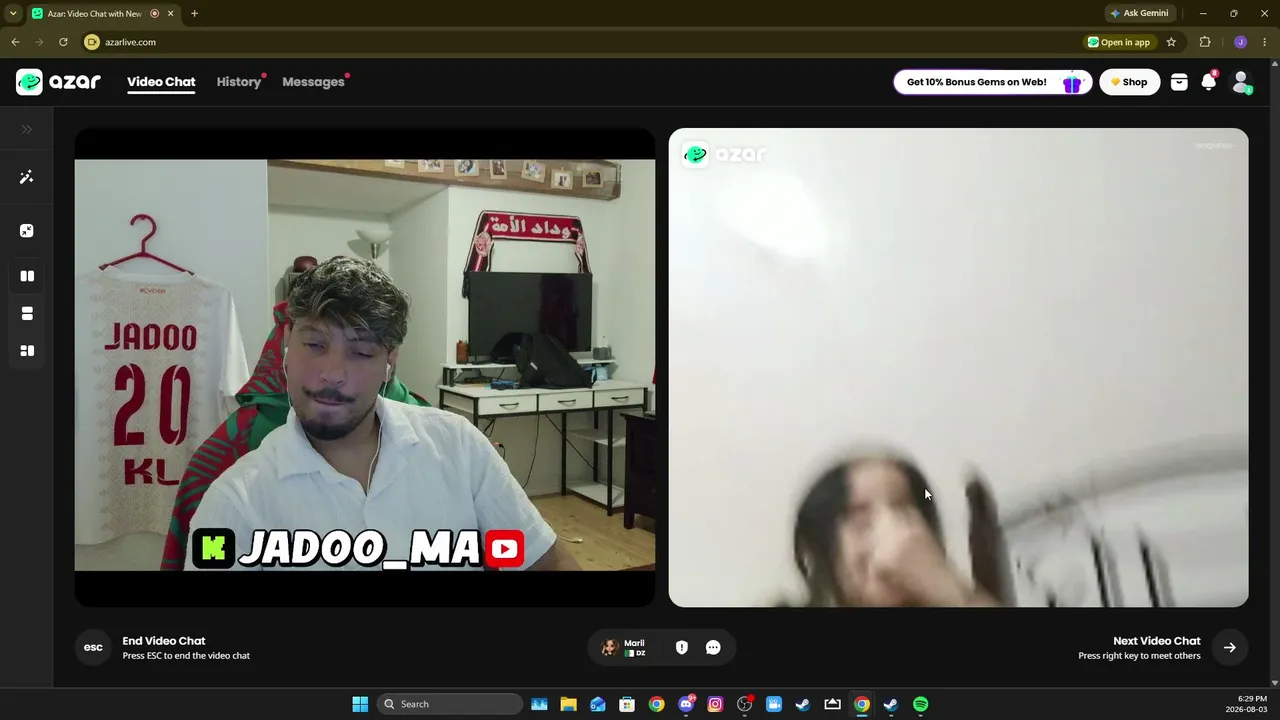Select the Azar: Video Chat browser tab
The image size is (1280, 720).
pos(102,14)
